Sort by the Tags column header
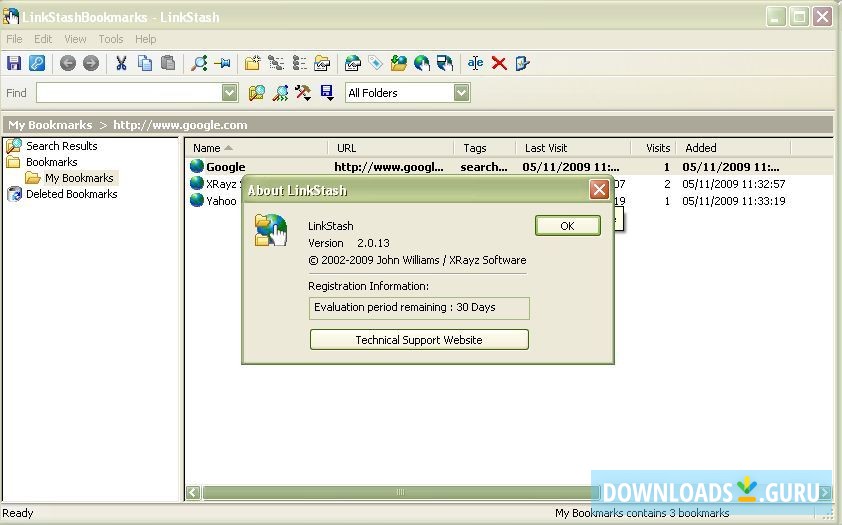The height and width of the screenshot is (525, 842). click(x=485, y=148)
